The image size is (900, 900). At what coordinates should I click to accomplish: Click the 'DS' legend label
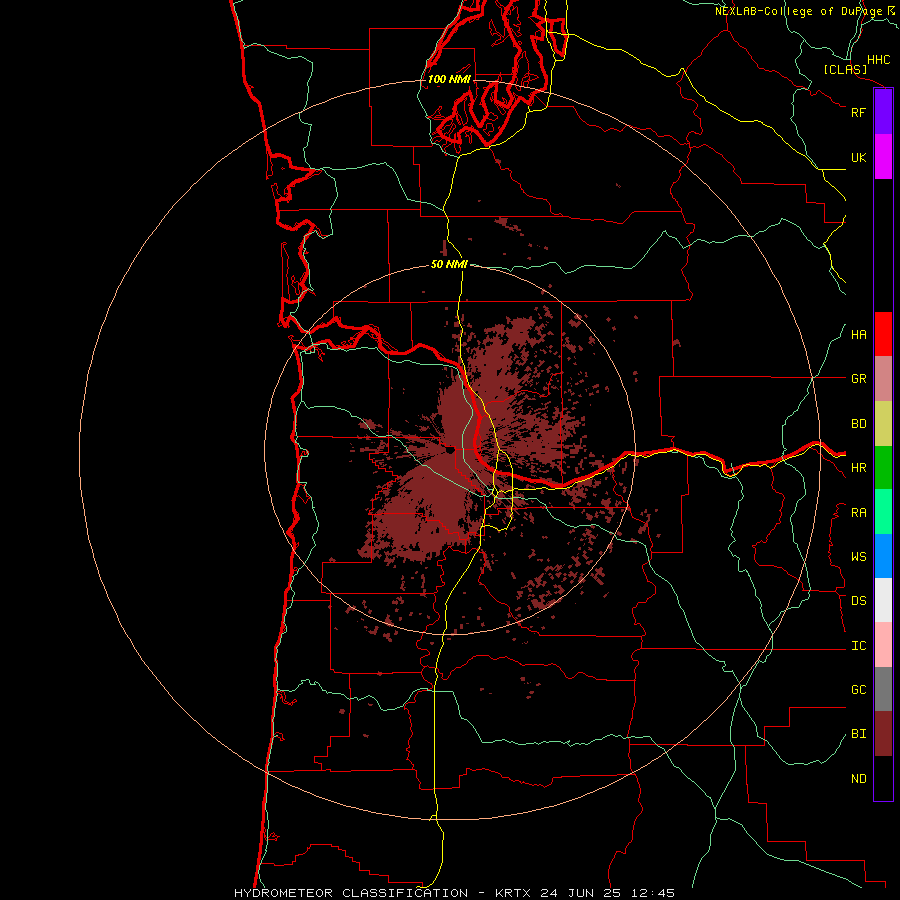[x=858, y=601]
